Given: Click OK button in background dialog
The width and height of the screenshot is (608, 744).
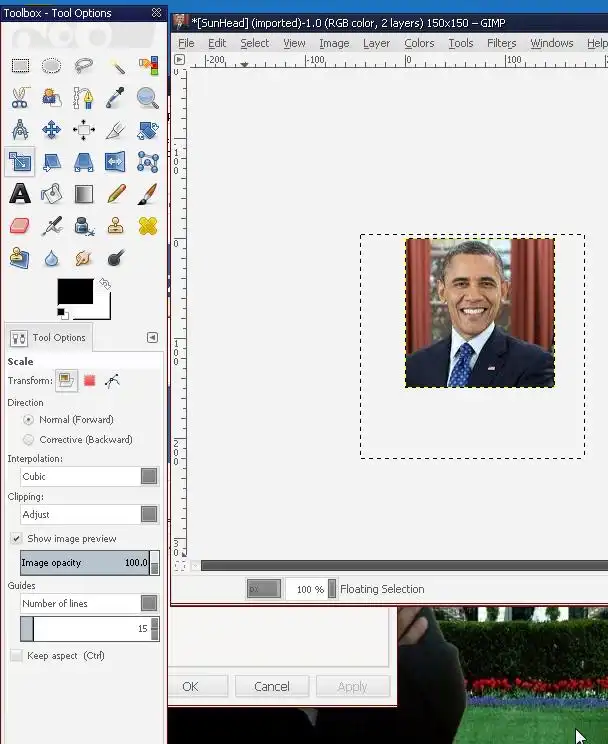Looking at the screenshot, I should click(x=191, y=687).
